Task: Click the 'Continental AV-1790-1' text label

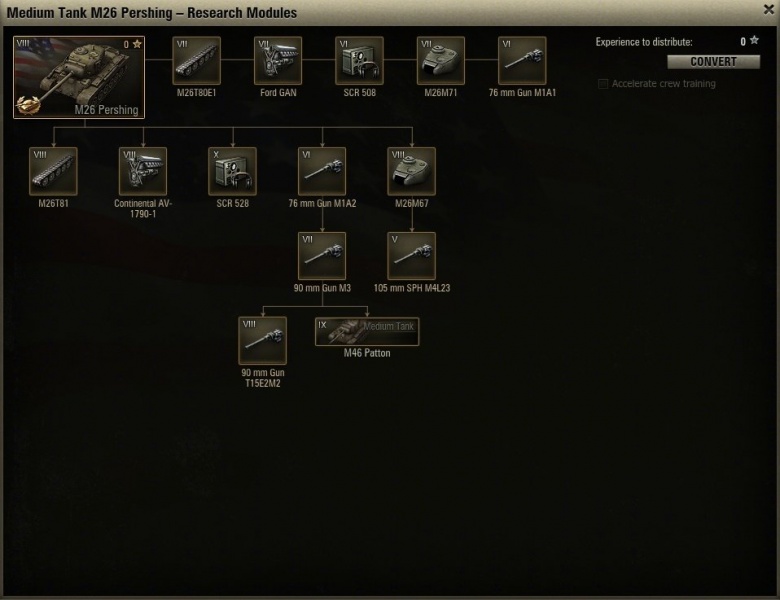Action: (x=143, y=208)
